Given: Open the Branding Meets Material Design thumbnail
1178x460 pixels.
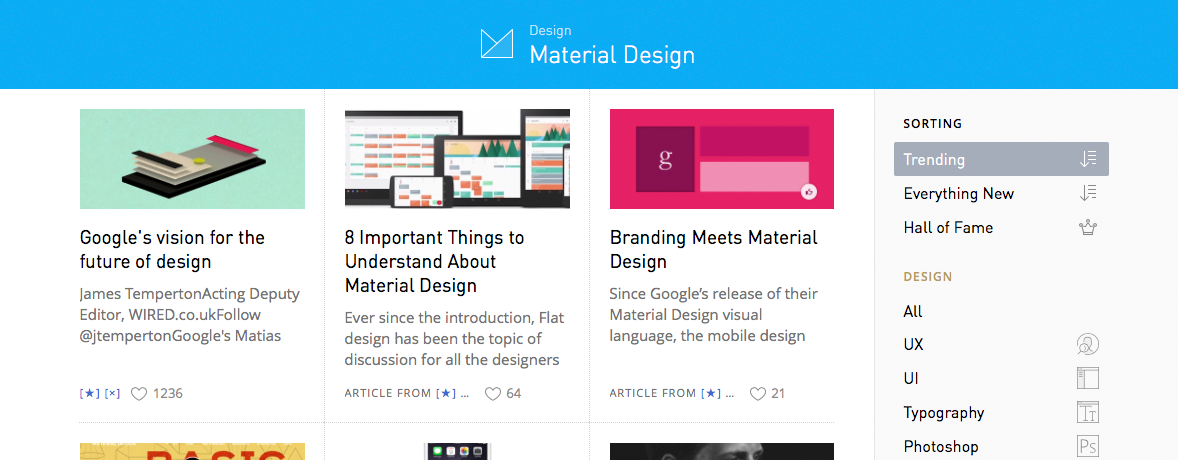Looking at the screenshot, I should [721, 159].
